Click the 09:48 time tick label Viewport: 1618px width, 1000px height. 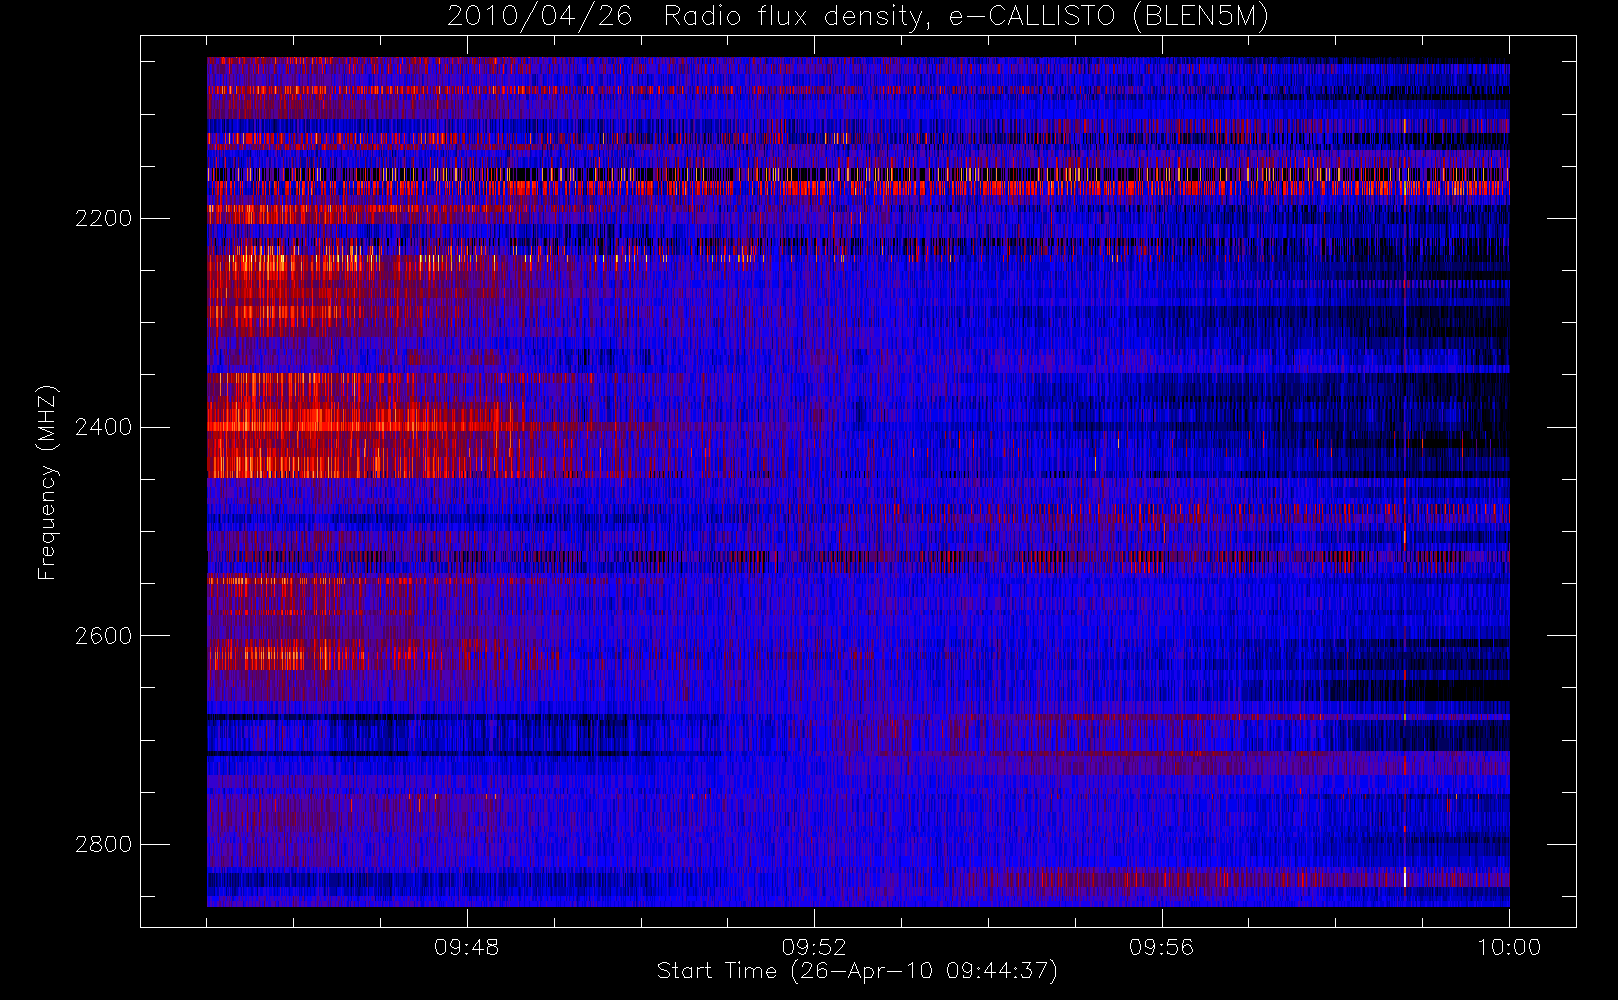466,947
